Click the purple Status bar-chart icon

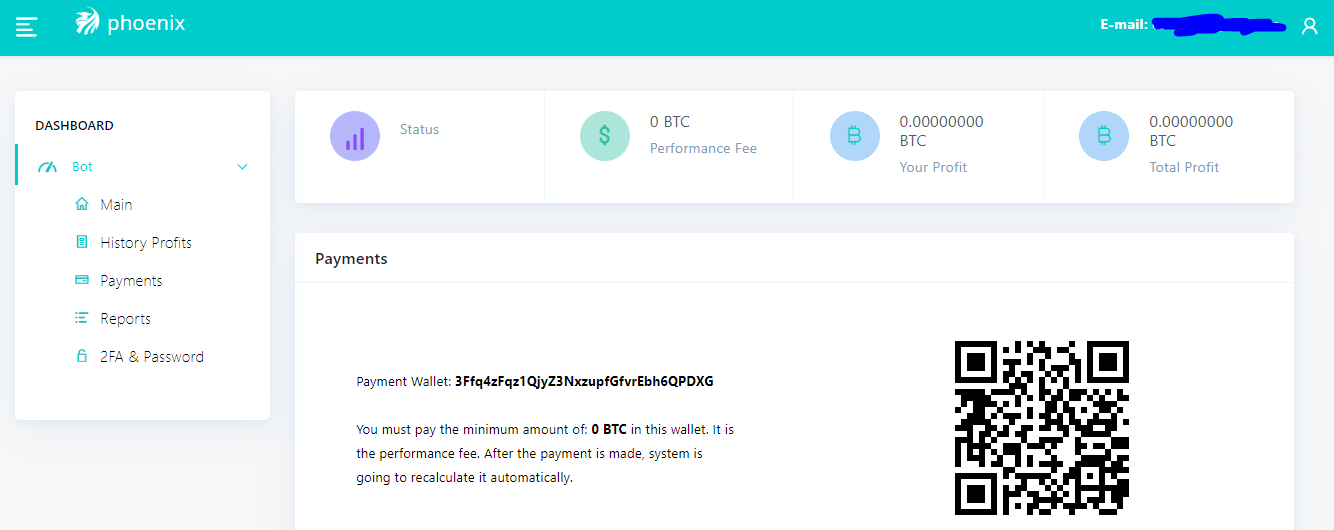click(x=355, y=136)
